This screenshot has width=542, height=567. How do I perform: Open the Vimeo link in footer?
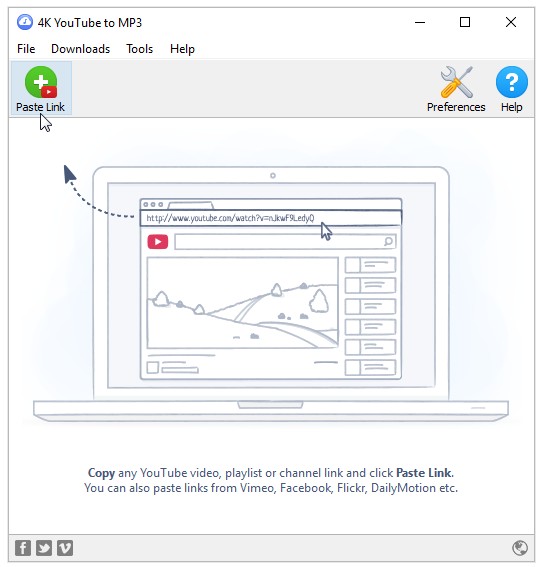pyautogui.click(x=65, y=548)
